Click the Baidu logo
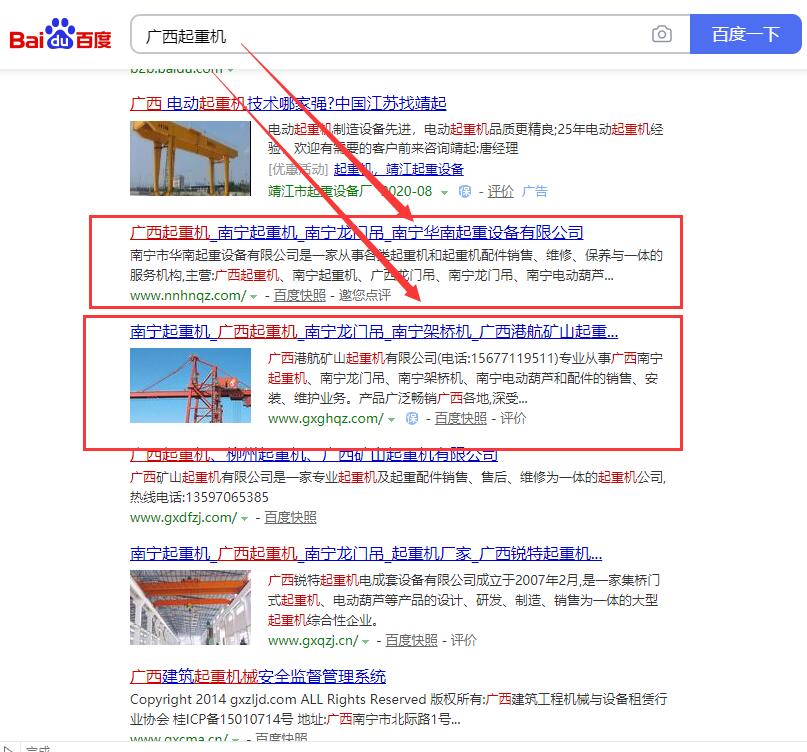 [x=60, y=34]
